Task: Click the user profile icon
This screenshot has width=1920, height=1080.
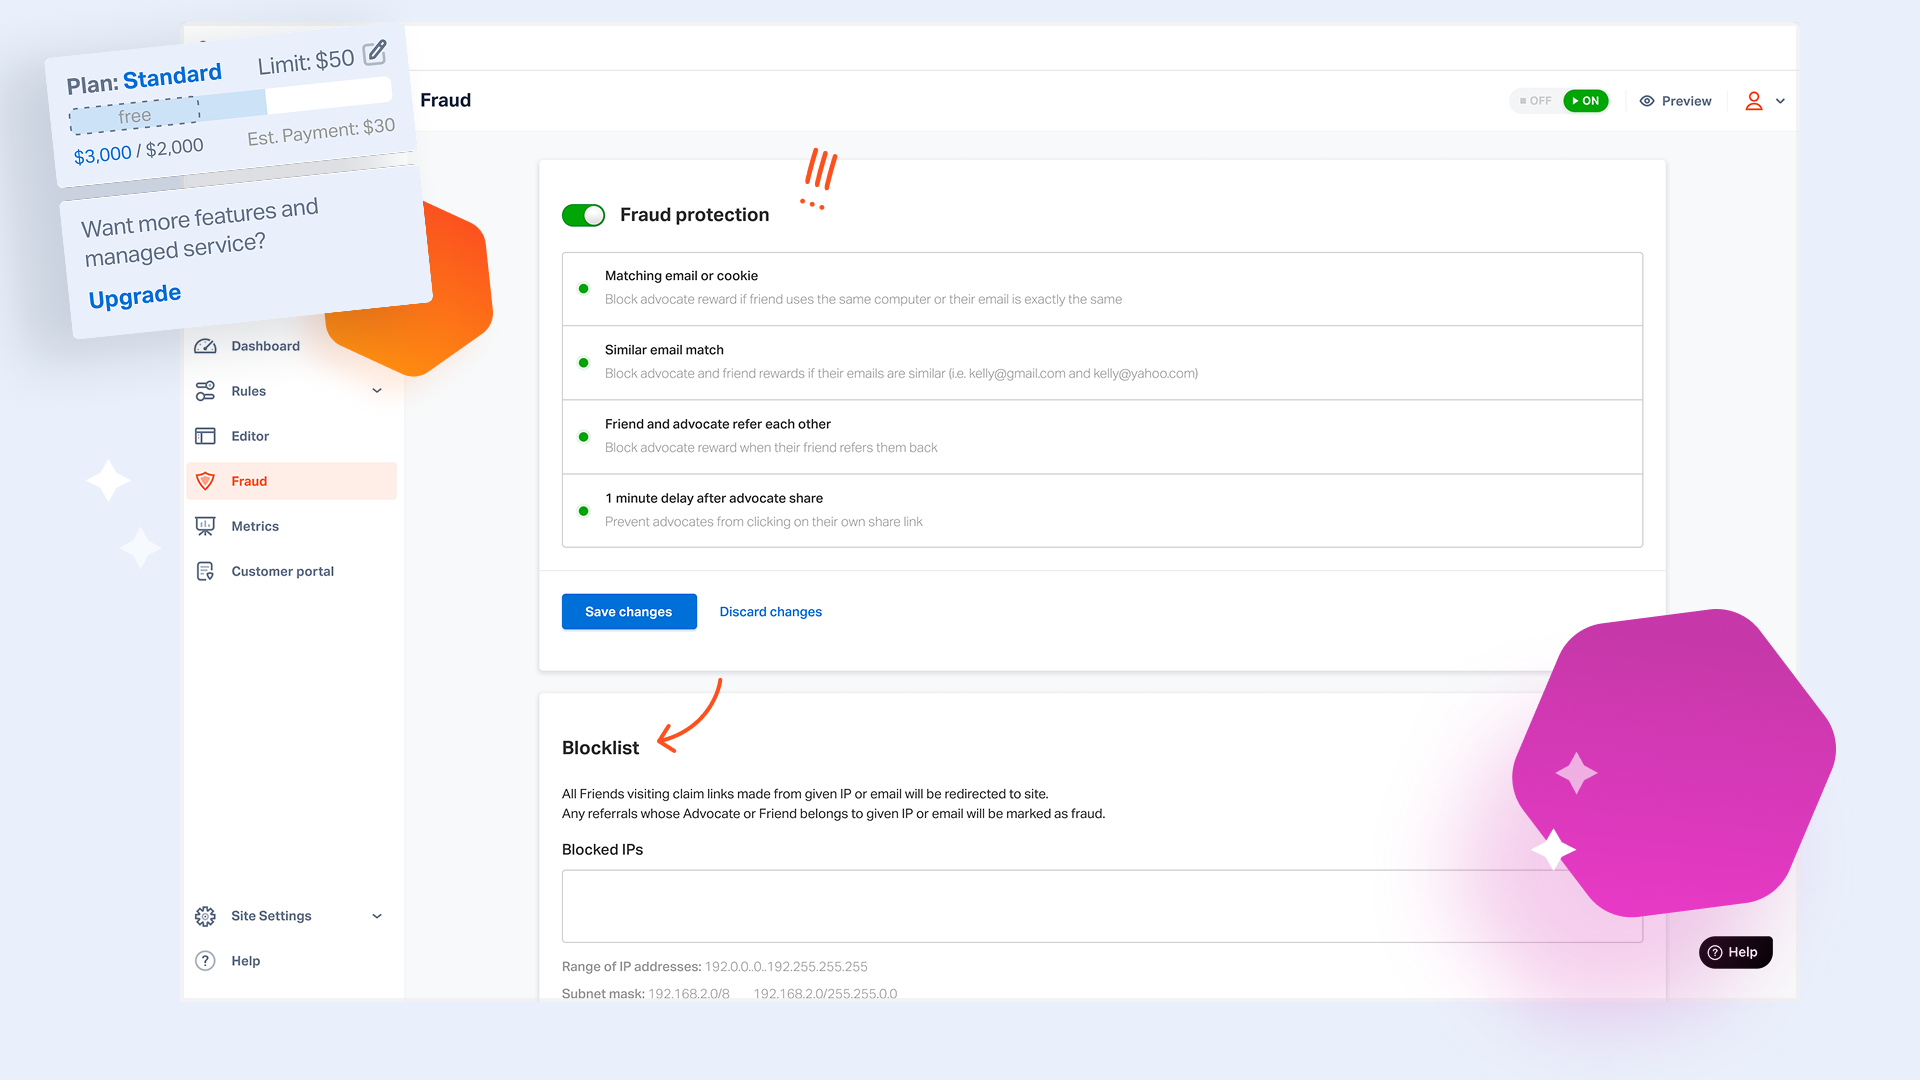Action: (x=1754, y=101)
